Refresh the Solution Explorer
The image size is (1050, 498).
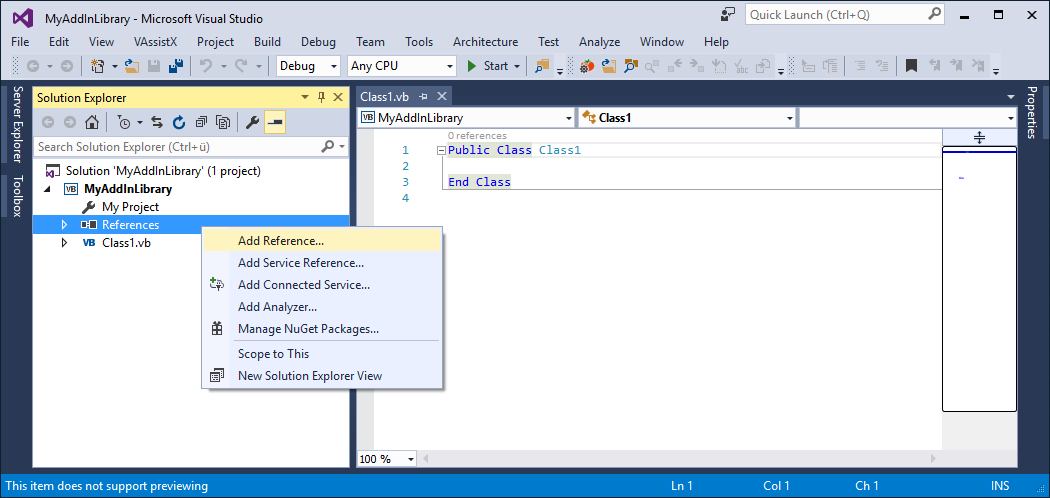tap(179, 122)
